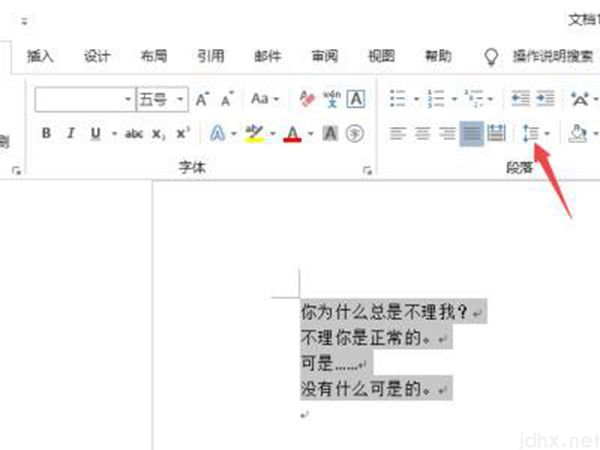
Task: Open text effects blue A tool
Action: pos(218,133)
